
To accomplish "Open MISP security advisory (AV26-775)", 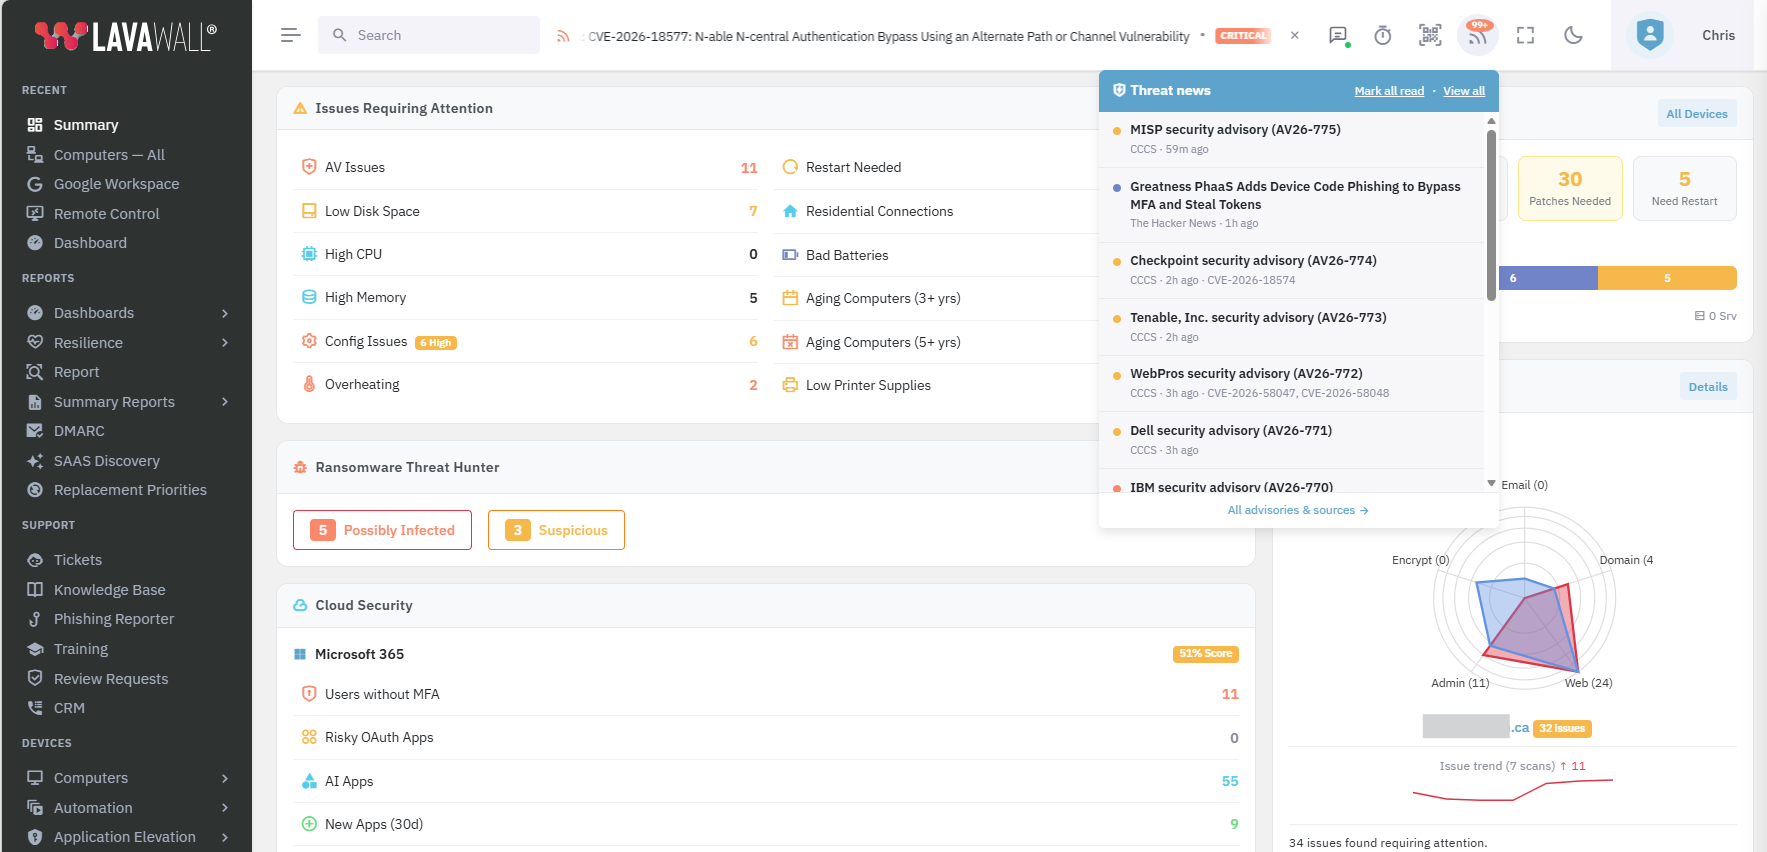I will click(1291, 139).
